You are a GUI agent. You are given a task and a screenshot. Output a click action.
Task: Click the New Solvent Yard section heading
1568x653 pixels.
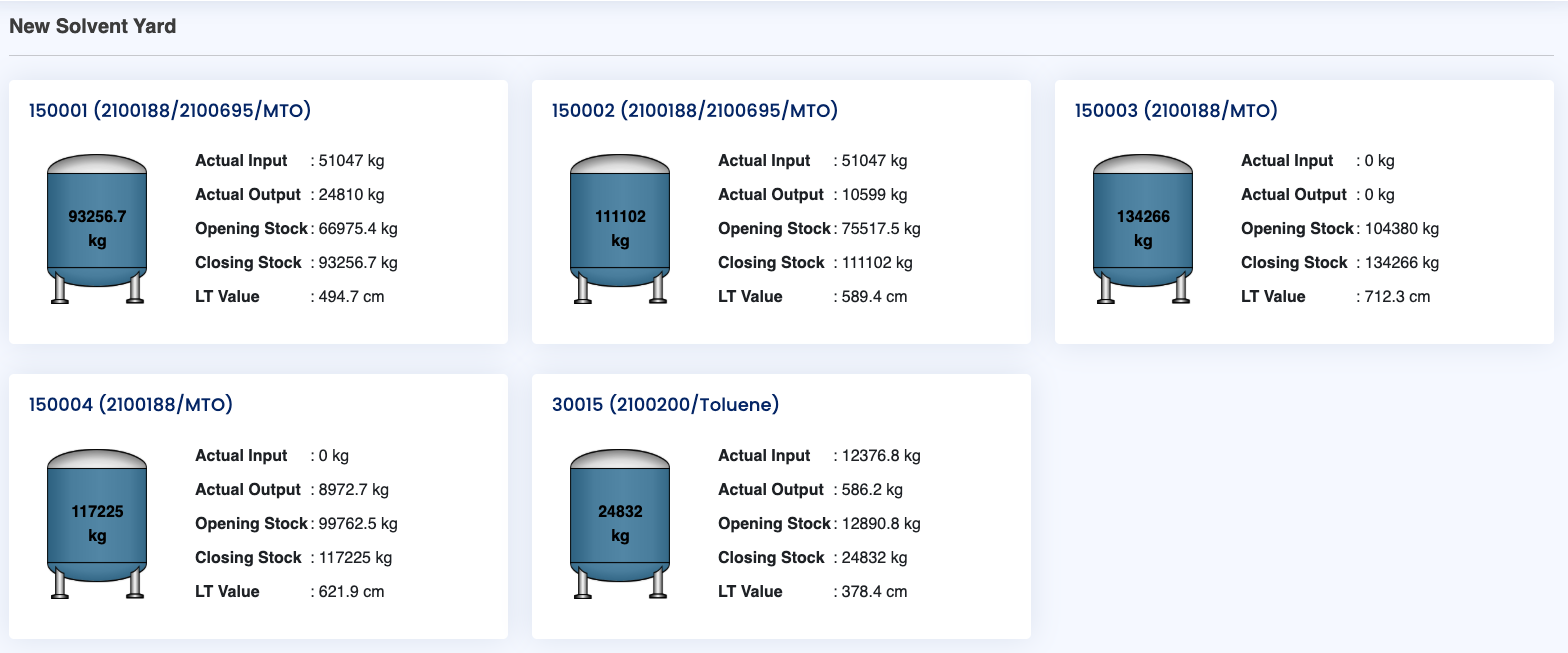[93, 27]
